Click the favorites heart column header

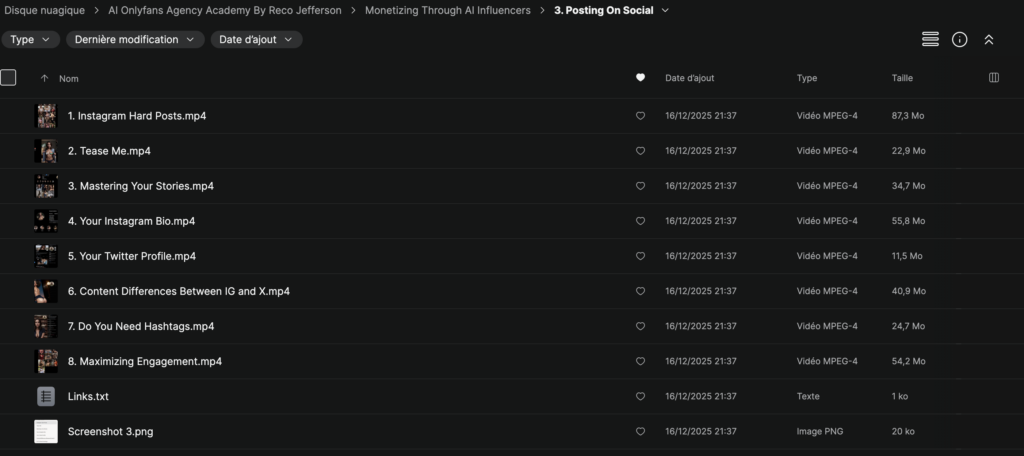640,78
